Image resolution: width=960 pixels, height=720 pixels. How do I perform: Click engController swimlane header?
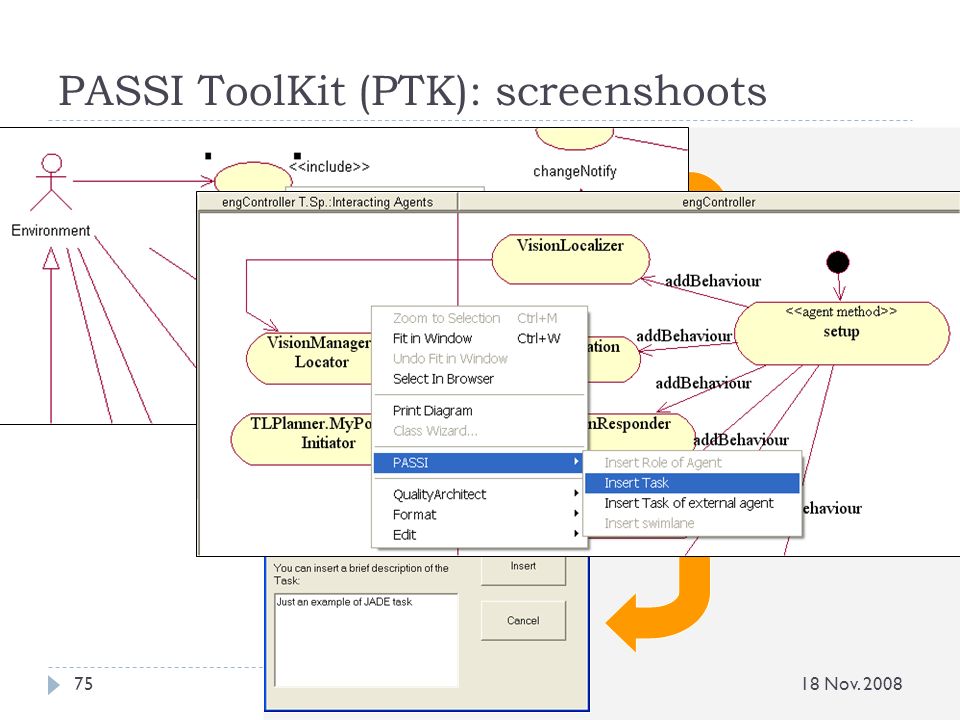pyautogui.click(x=719, y=202)
